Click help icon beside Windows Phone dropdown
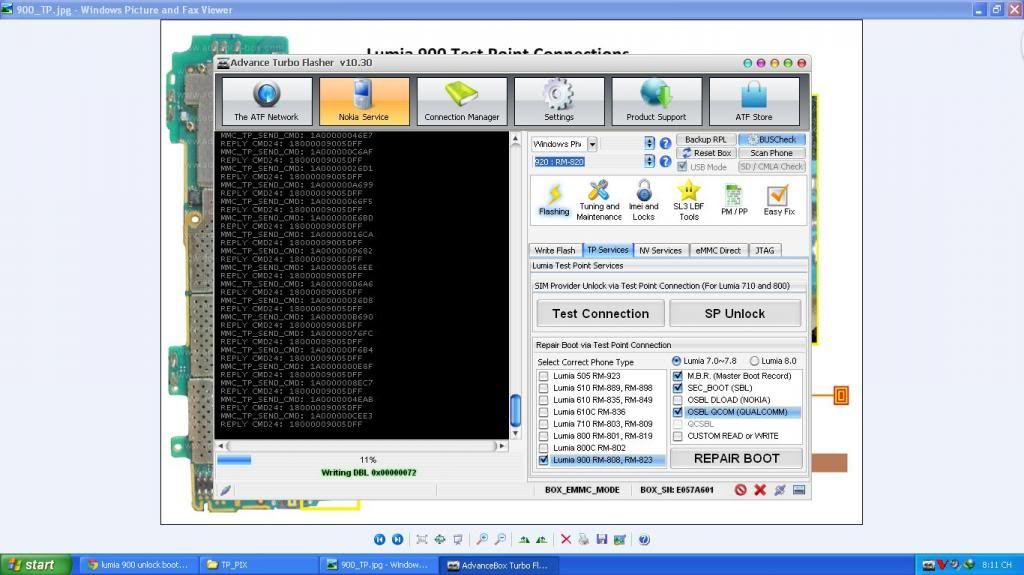The width and height of the screenshot is (1024, 575). click(x=665, y=144)
